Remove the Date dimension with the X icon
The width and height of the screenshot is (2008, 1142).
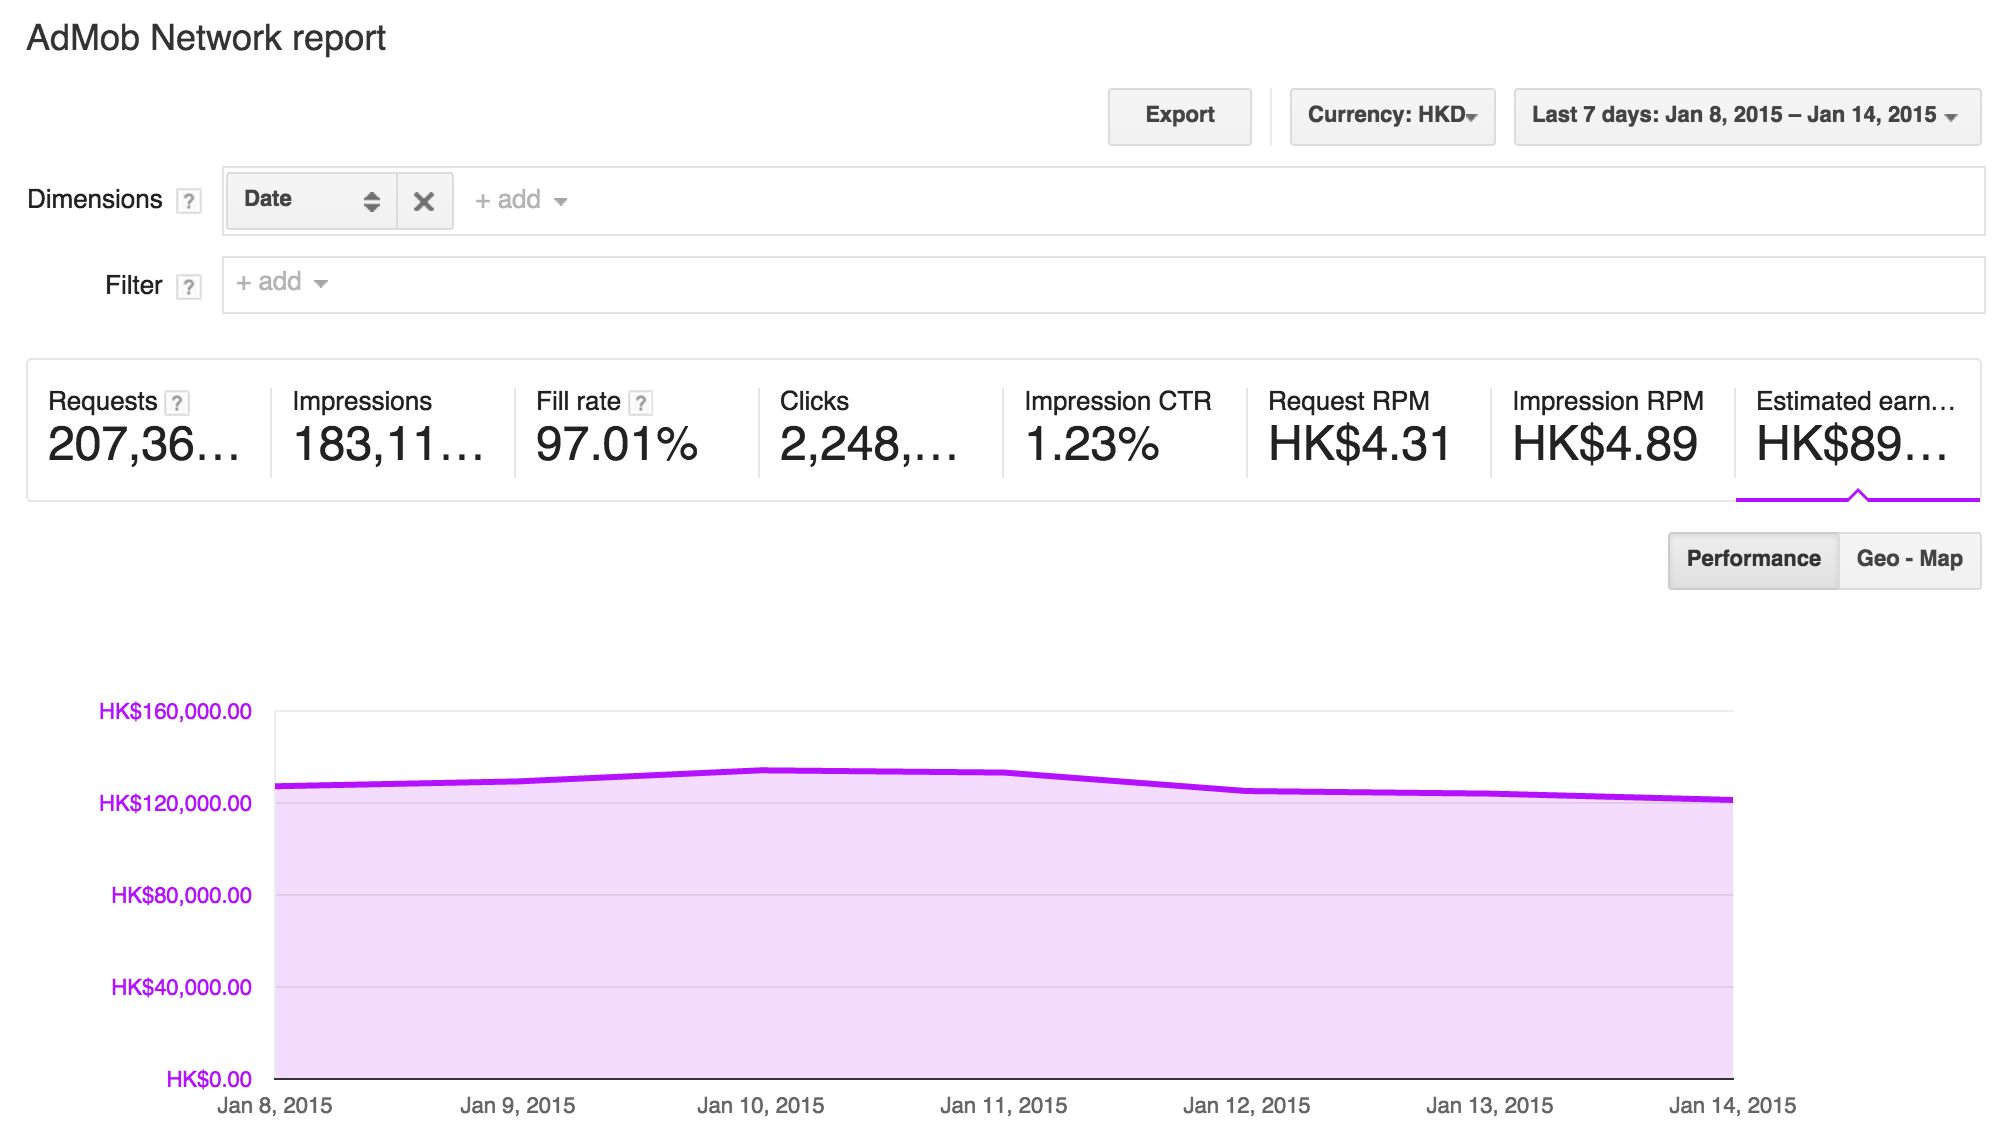click(424, 200)
